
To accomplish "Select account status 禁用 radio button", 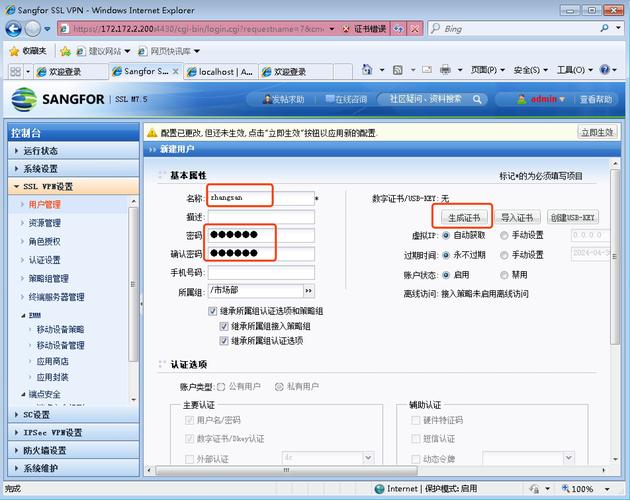I will pos(504,275).
